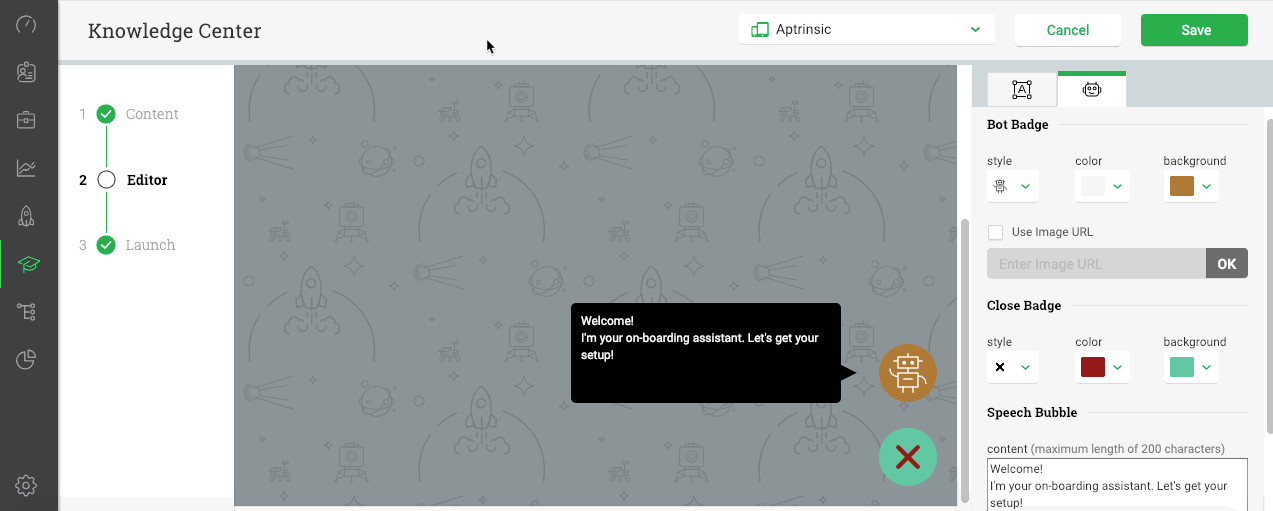1273x511 pixels.
Task: Open the Close Badge style dropdown
Action: tap(1013, 367)
